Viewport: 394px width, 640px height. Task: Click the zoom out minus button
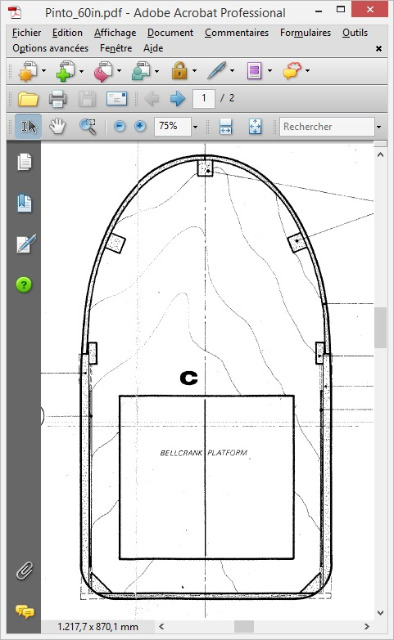pos(120,126)
